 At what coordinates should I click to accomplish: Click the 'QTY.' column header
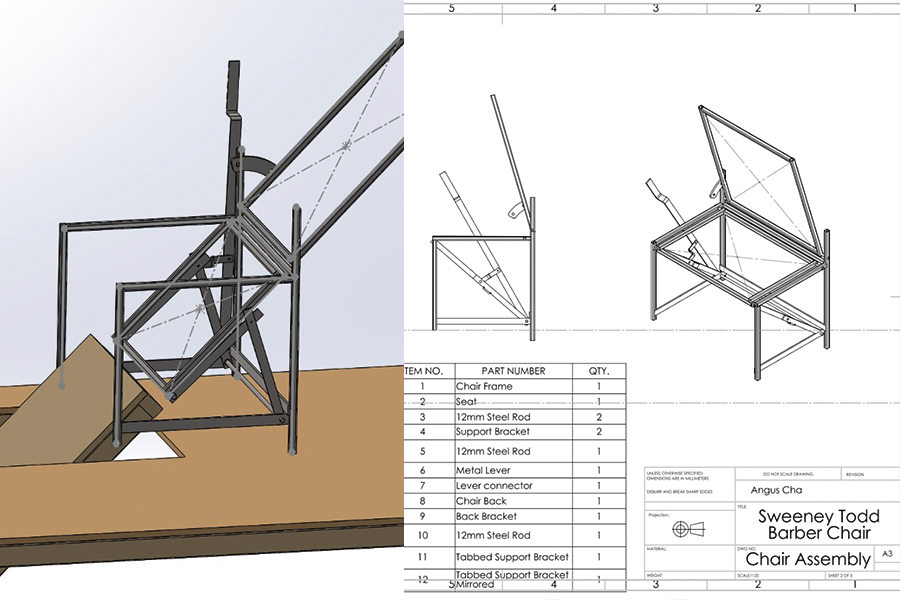click(599, 370)
